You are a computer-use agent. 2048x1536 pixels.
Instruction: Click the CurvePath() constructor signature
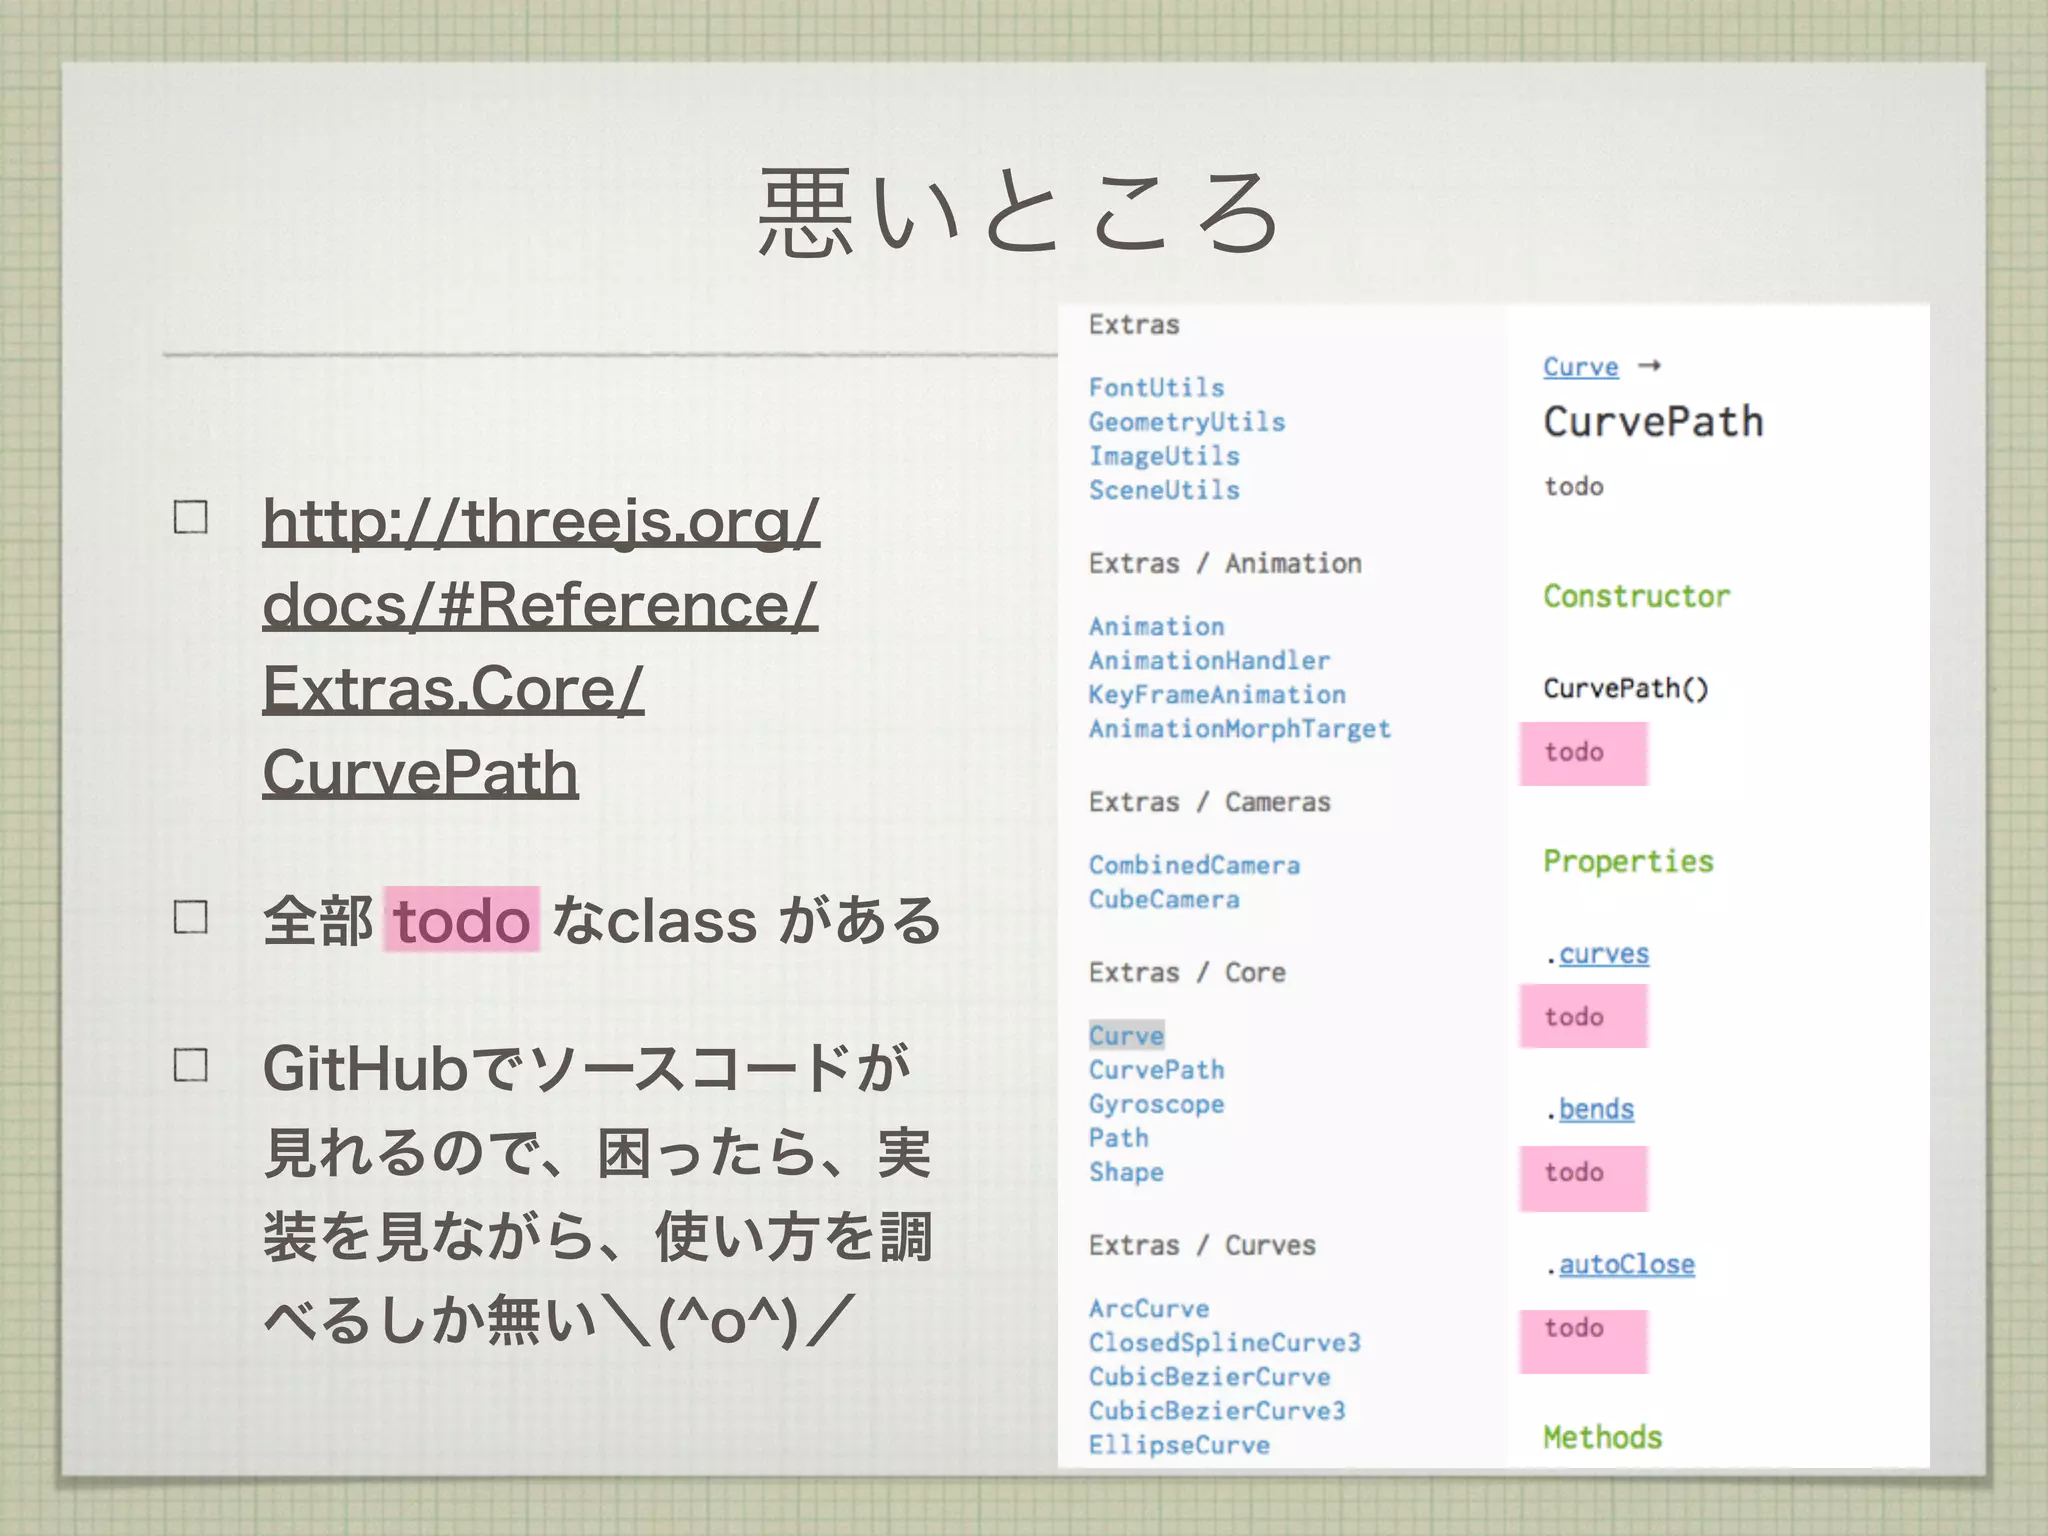point(1626,689)
